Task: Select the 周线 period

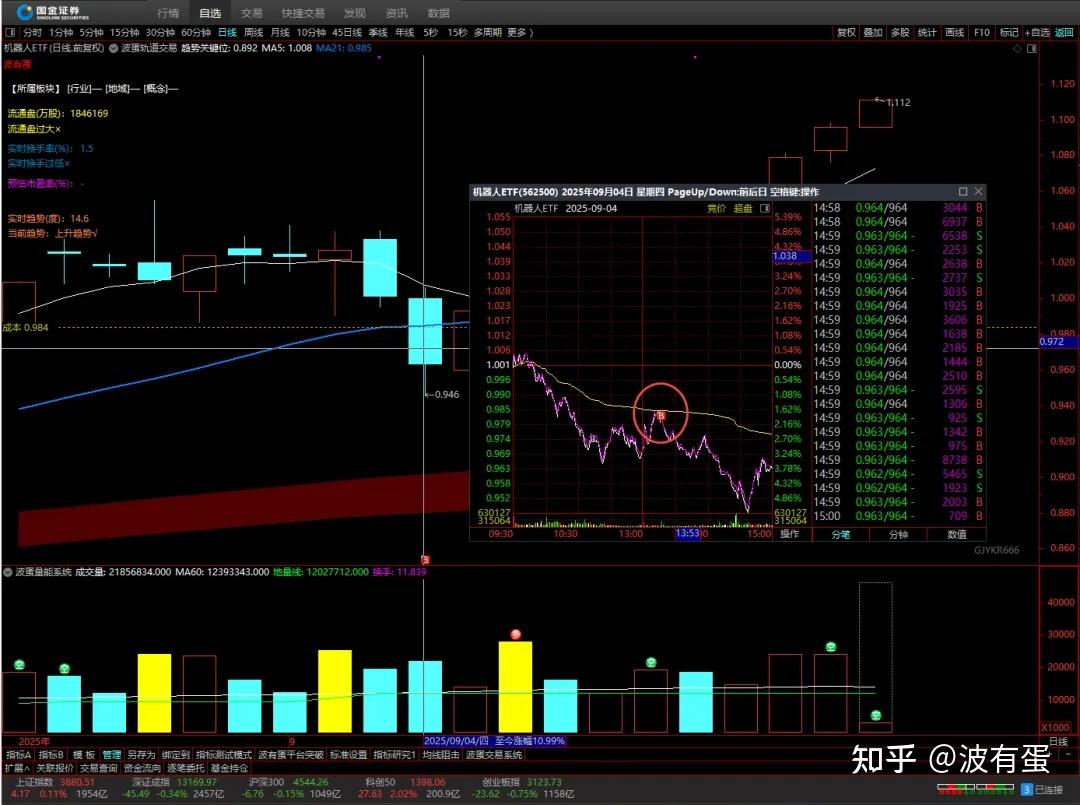Action: pos(253,32)
